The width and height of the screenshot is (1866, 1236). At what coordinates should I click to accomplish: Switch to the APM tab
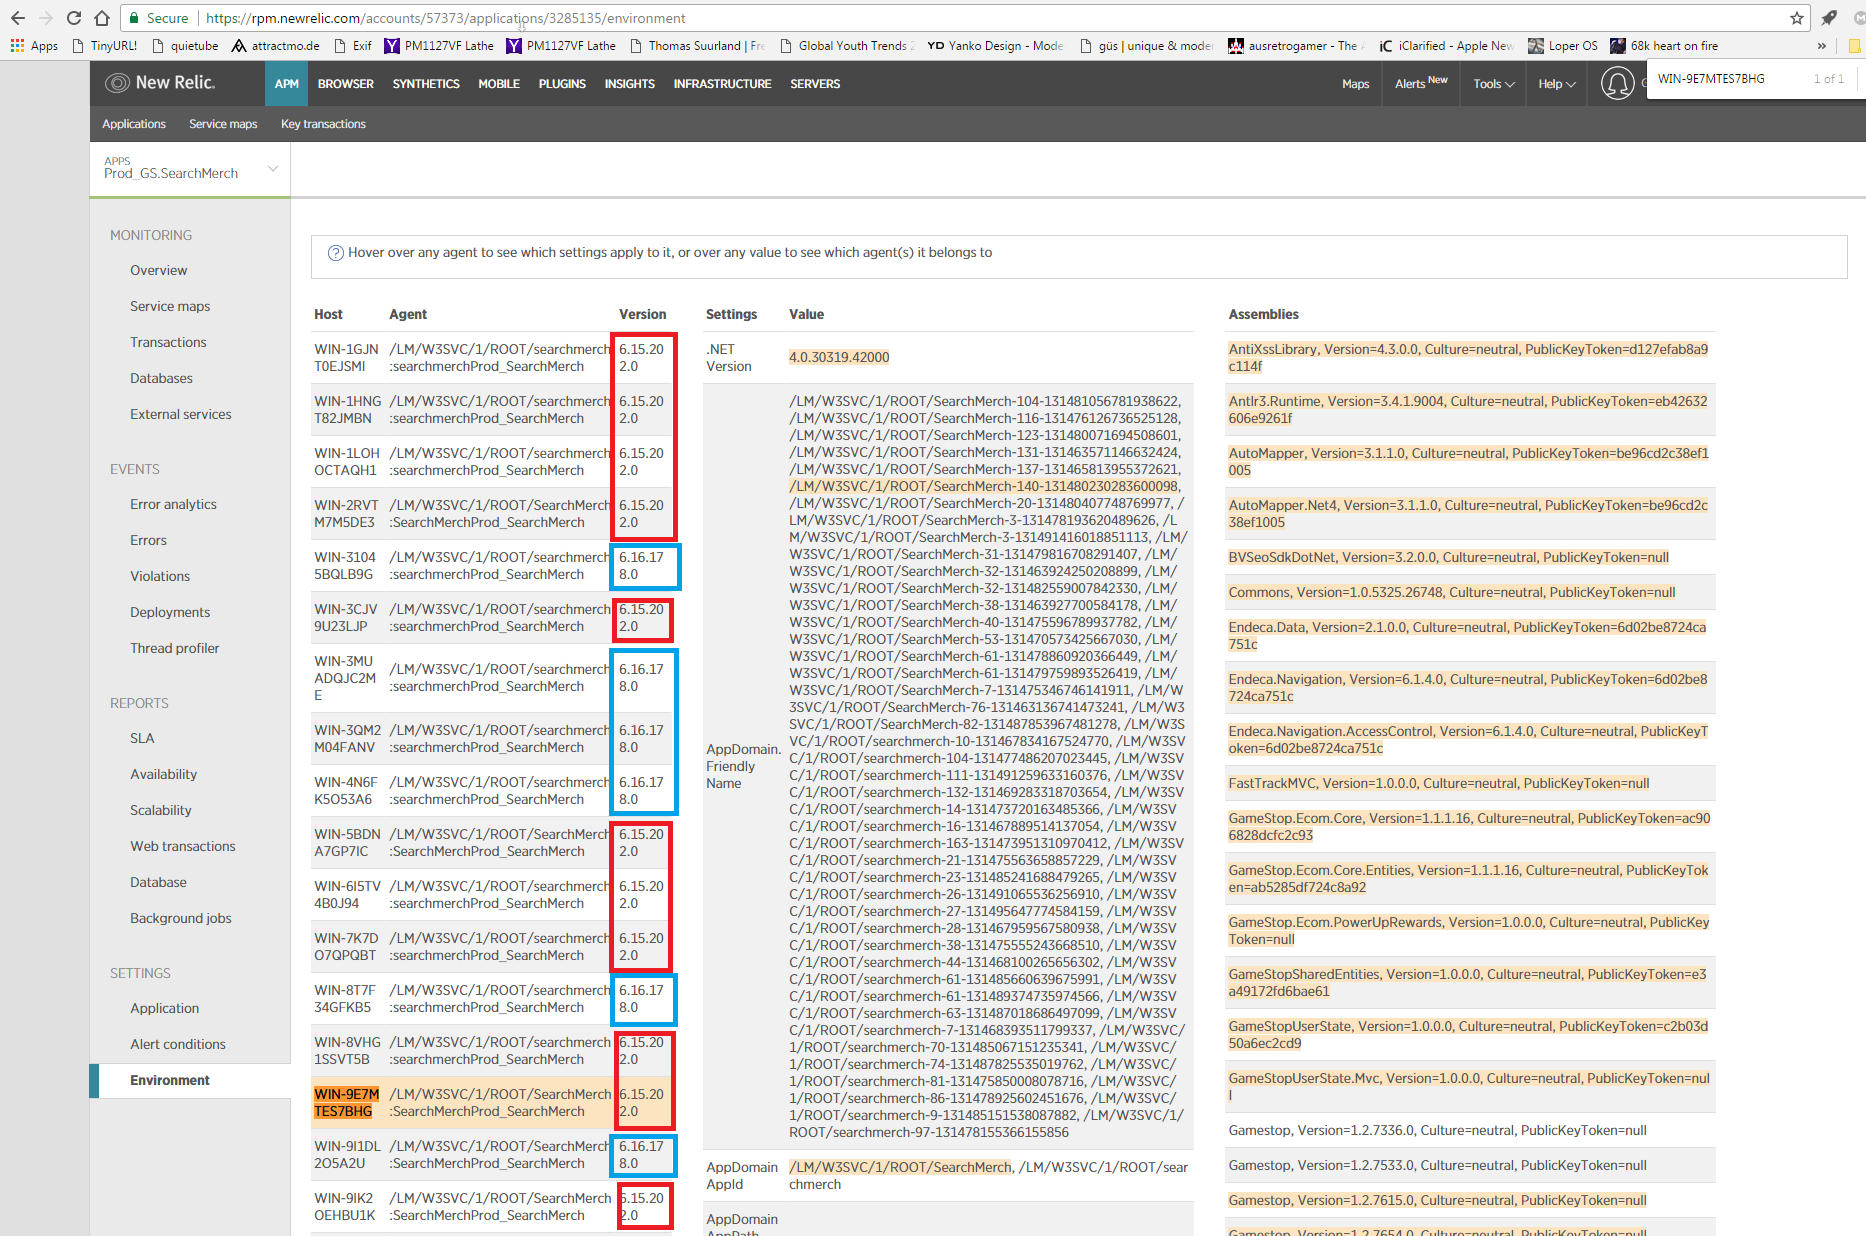(286, 84)
